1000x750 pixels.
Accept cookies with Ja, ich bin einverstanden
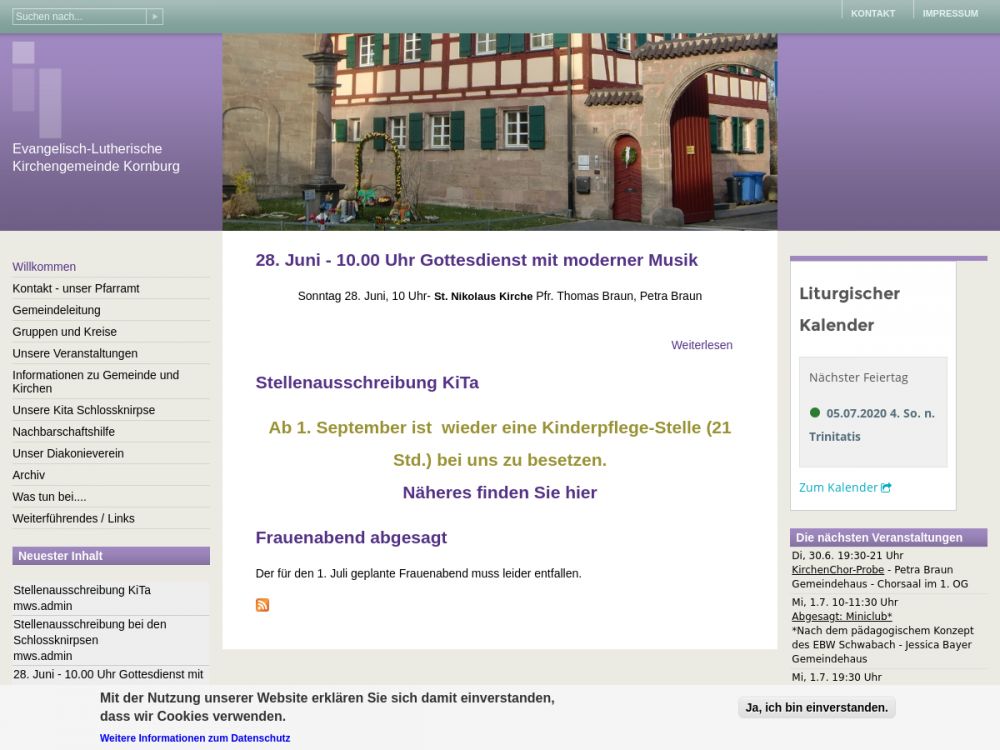[x=816, y=708]
